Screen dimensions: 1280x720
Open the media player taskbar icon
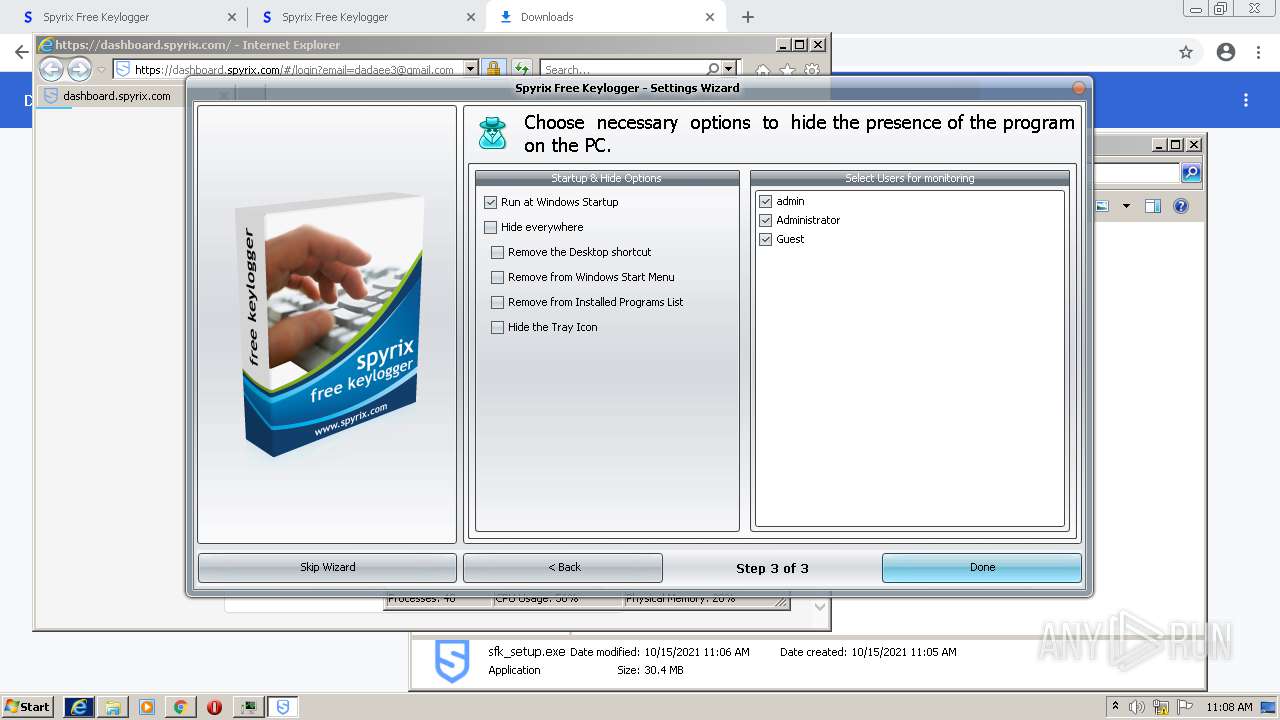click(x=147, y=707)
